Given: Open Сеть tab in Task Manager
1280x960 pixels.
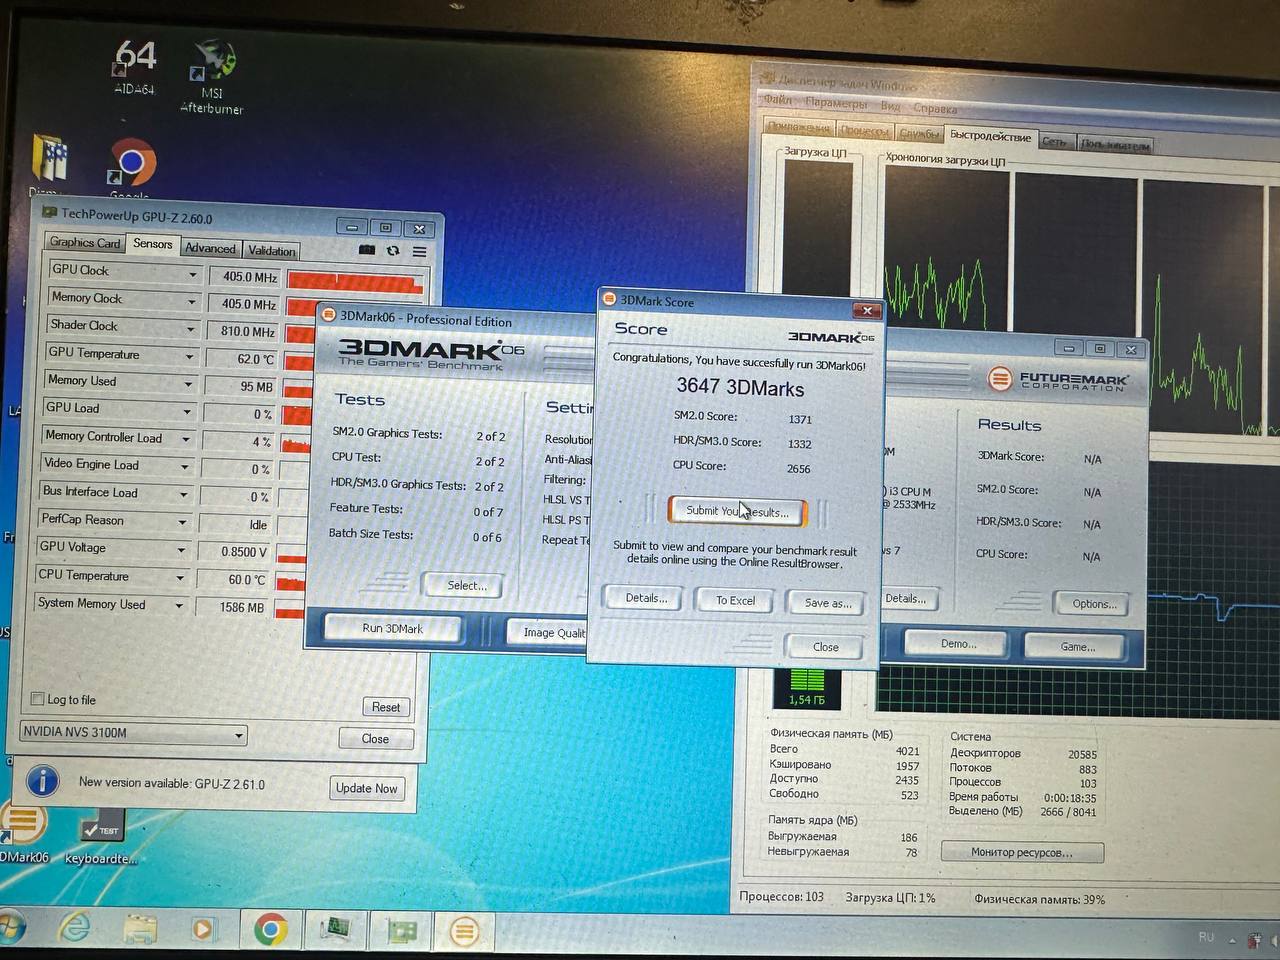Looking at the screenshot, I should (1055, 142).
